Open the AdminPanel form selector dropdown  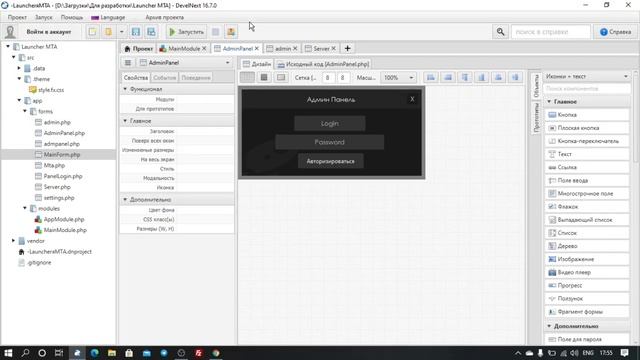click(x=185, y=62)
